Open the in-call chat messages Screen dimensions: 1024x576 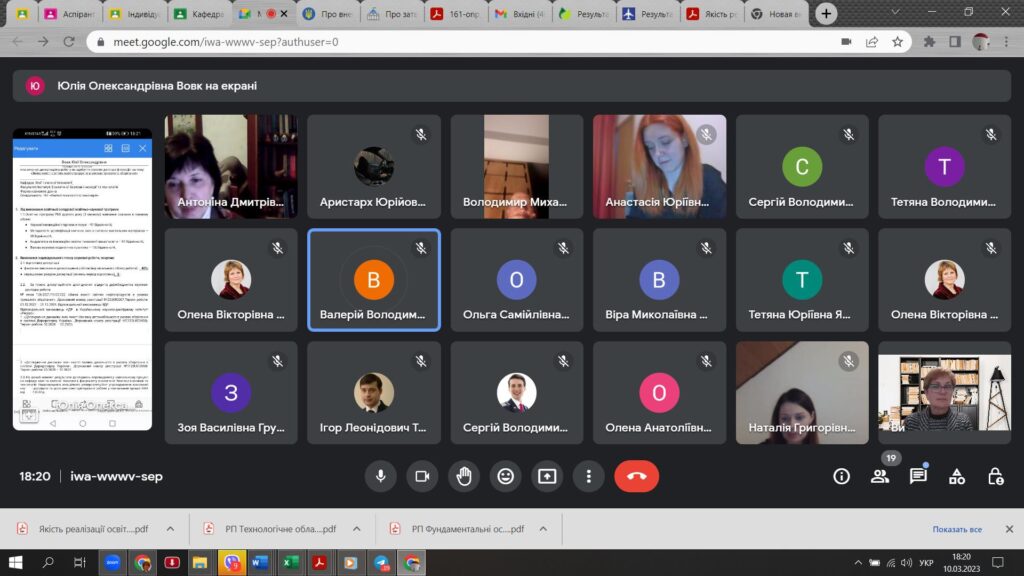(918, 476)
